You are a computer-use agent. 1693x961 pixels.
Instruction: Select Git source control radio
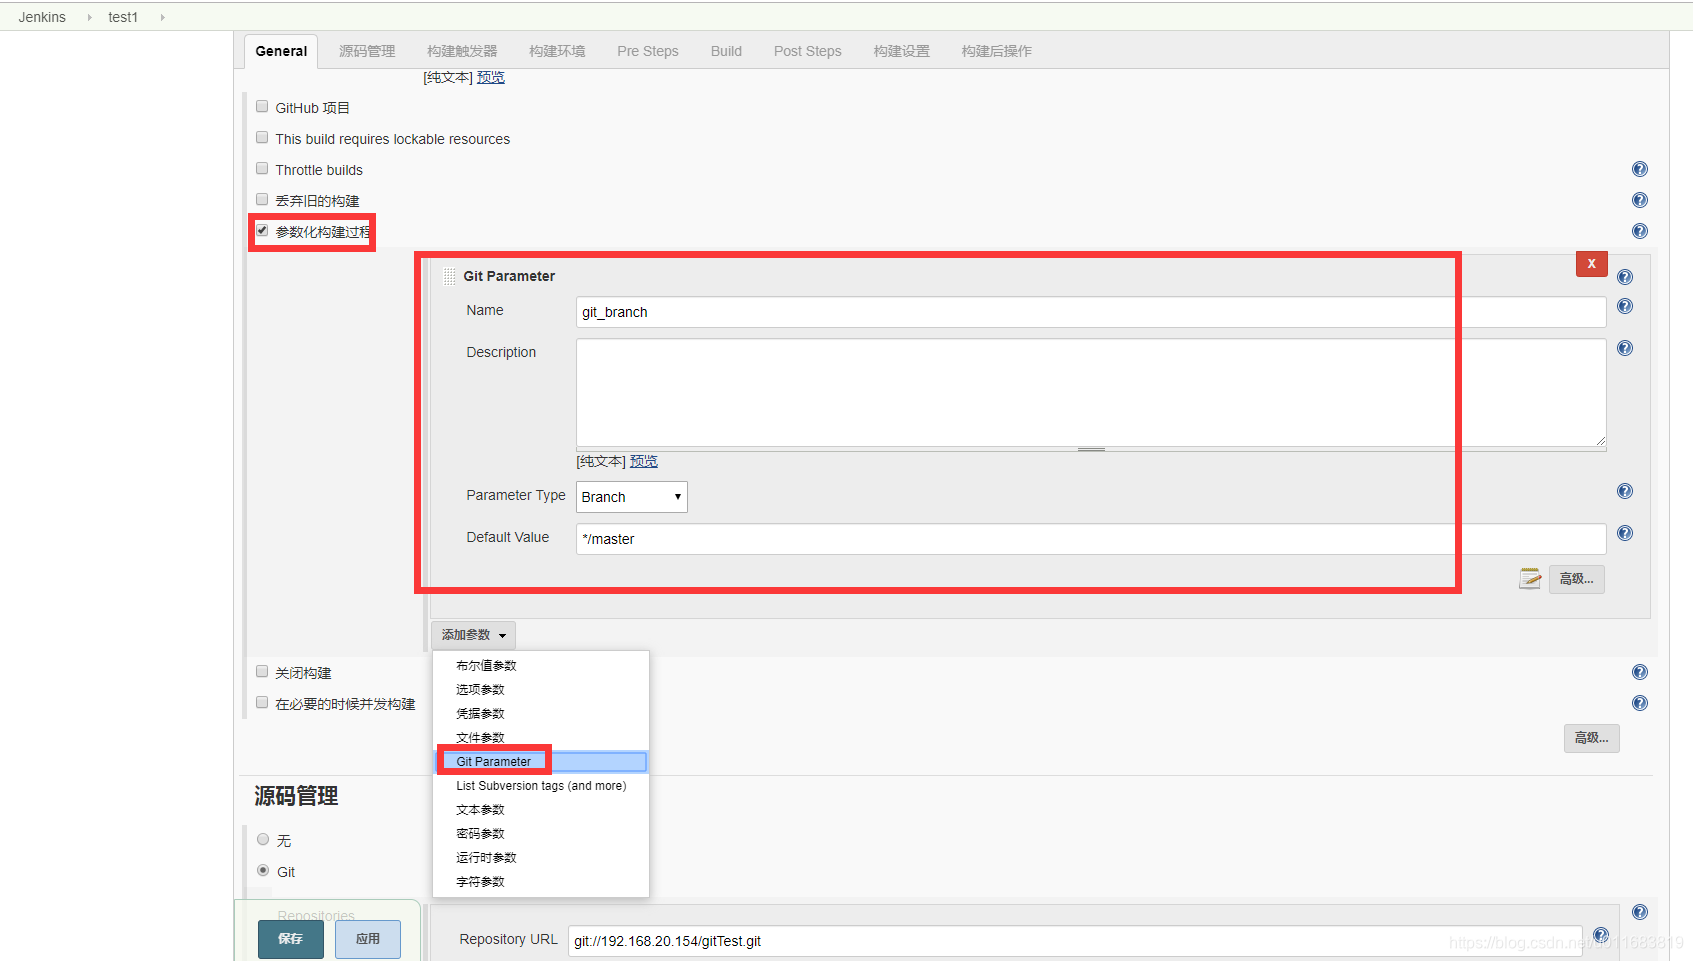point(263,870)
